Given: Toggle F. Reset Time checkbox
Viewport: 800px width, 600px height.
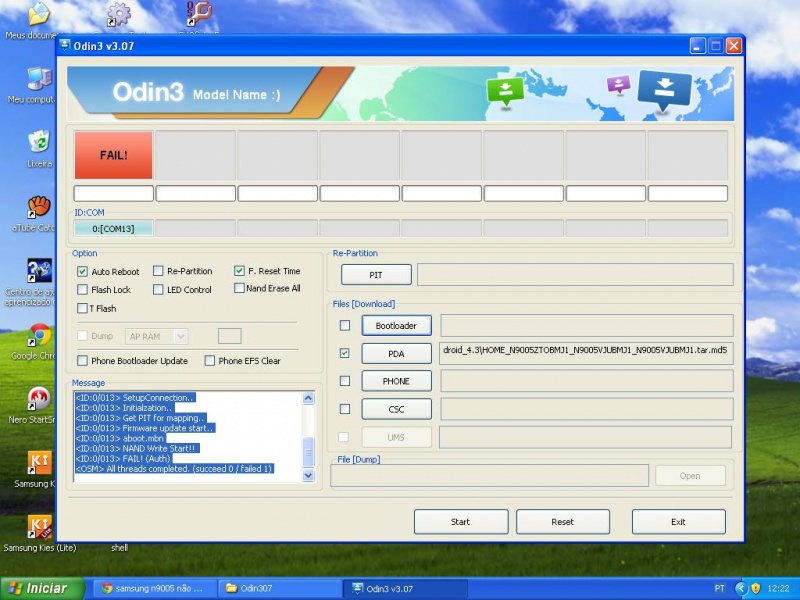Looking at the screenshot, I should 239,271.
